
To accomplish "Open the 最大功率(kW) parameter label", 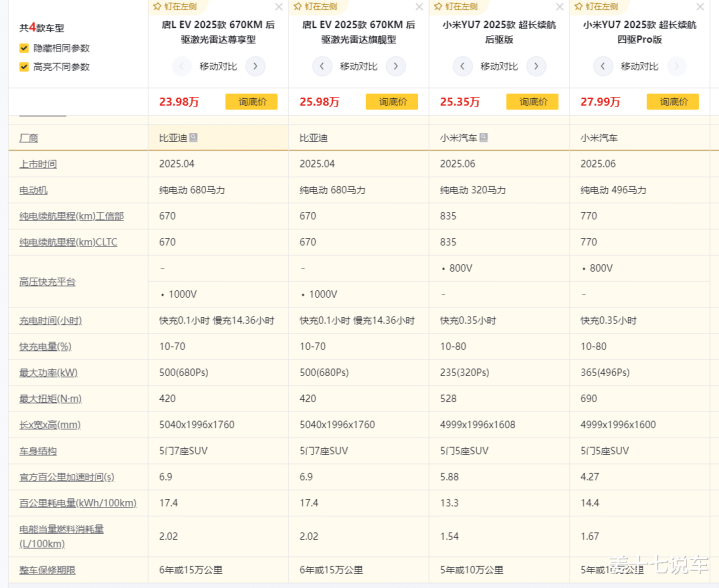I will click(x=48, y=373).
